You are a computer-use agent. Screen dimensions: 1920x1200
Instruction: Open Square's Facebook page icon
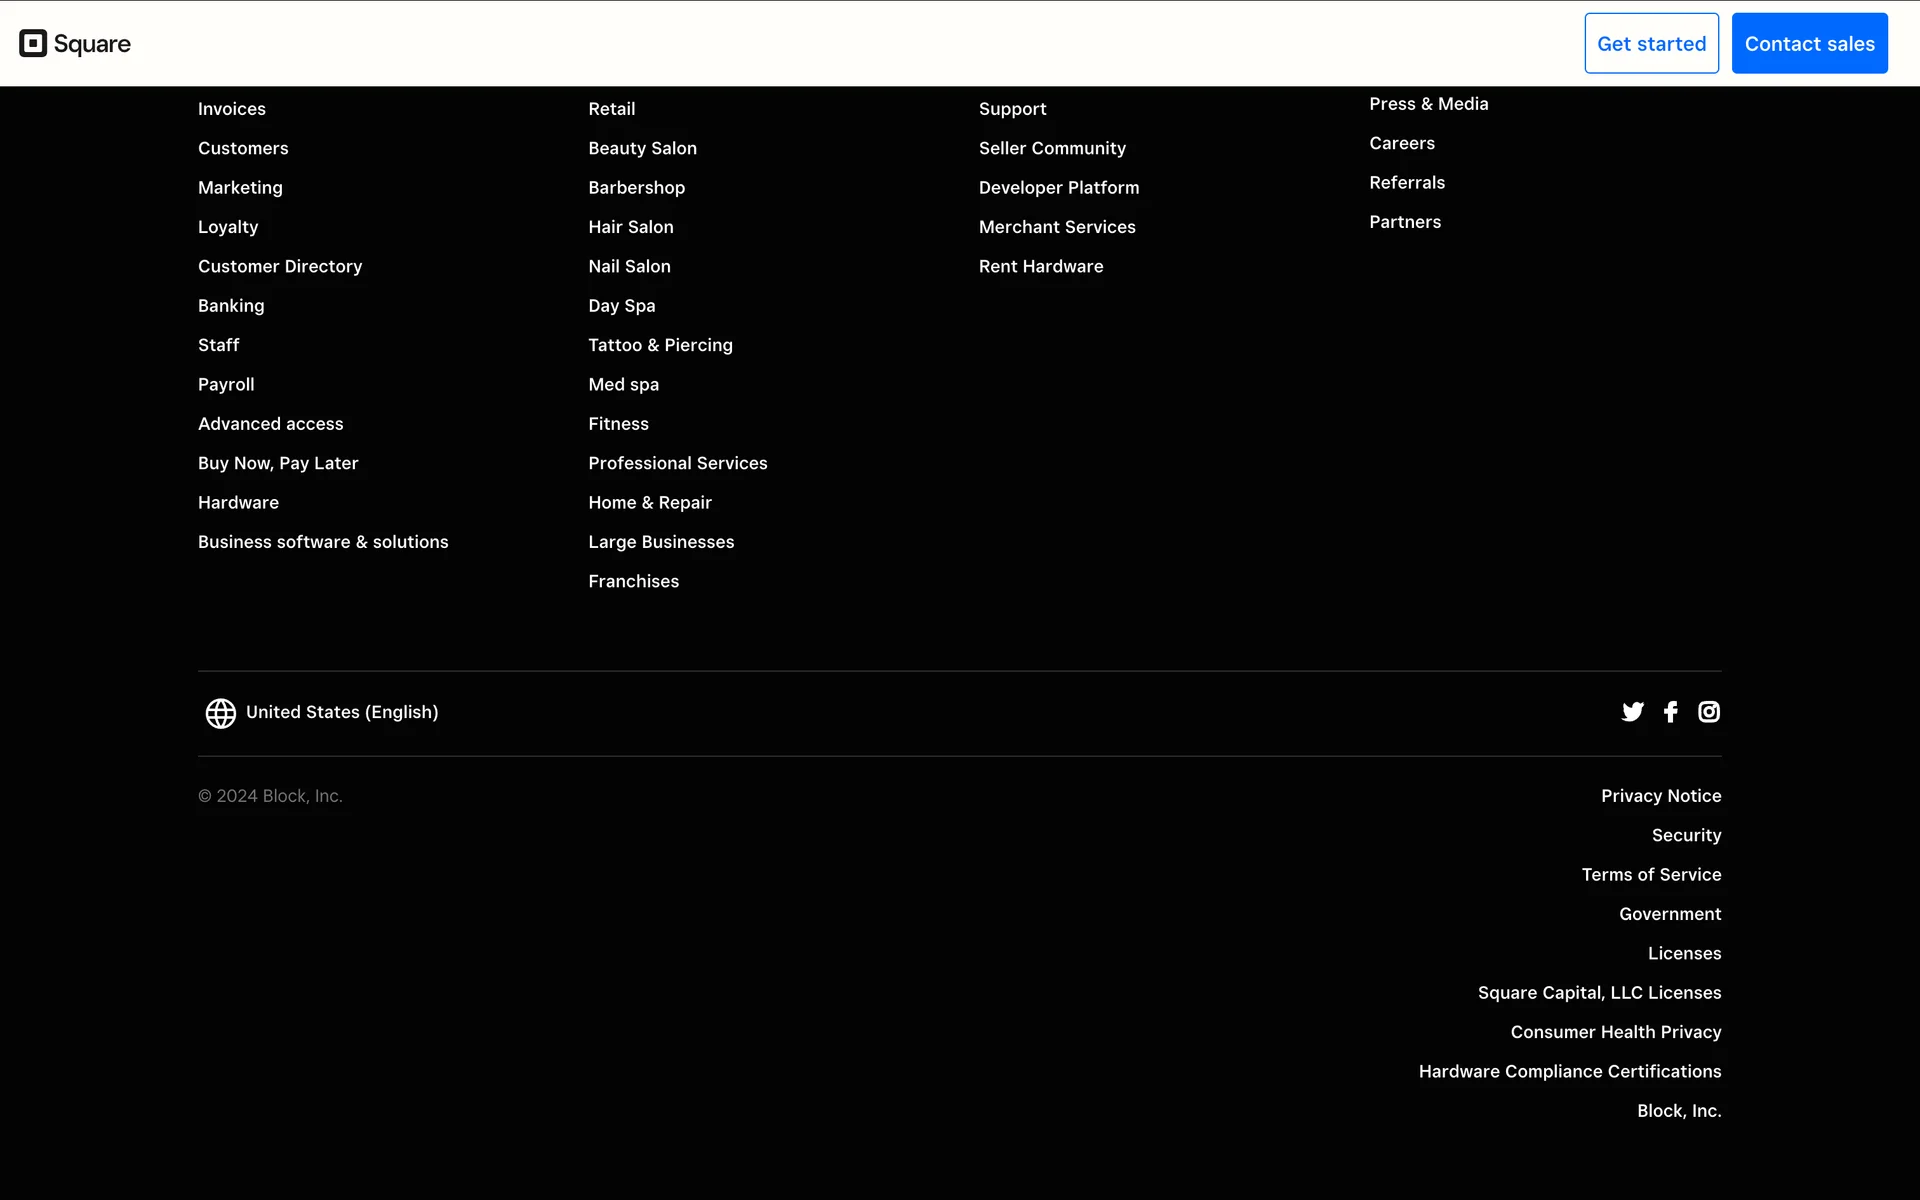pos(1670,712)
